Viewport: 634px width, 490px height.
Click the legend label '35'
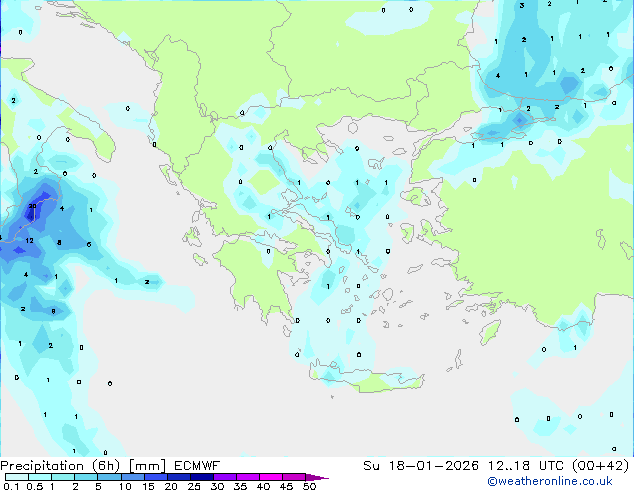pyautogui.click(x=241, y=486)
